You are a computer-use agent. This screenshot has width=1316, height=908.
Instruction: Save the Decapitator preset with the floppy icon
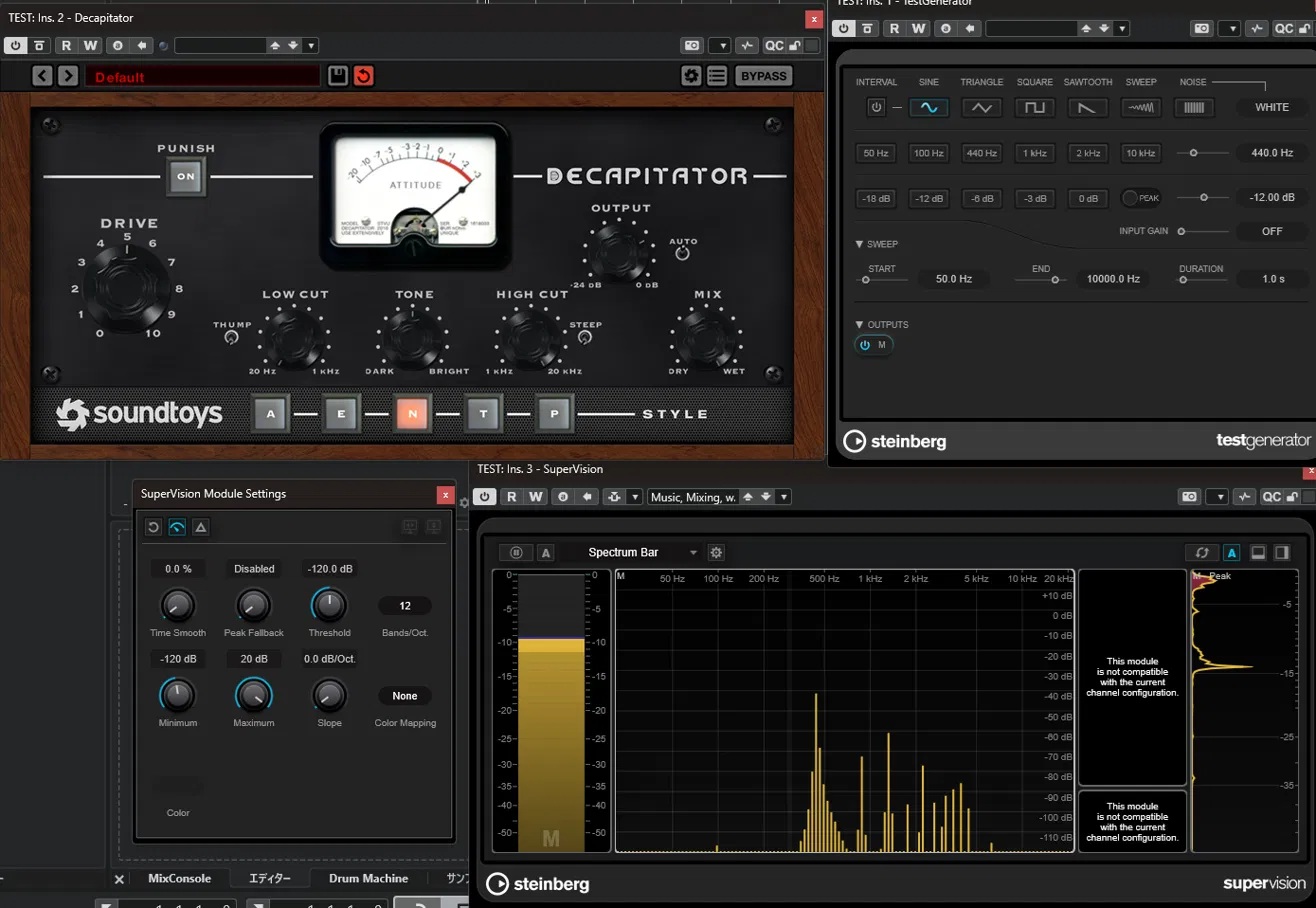click(338, 76)
